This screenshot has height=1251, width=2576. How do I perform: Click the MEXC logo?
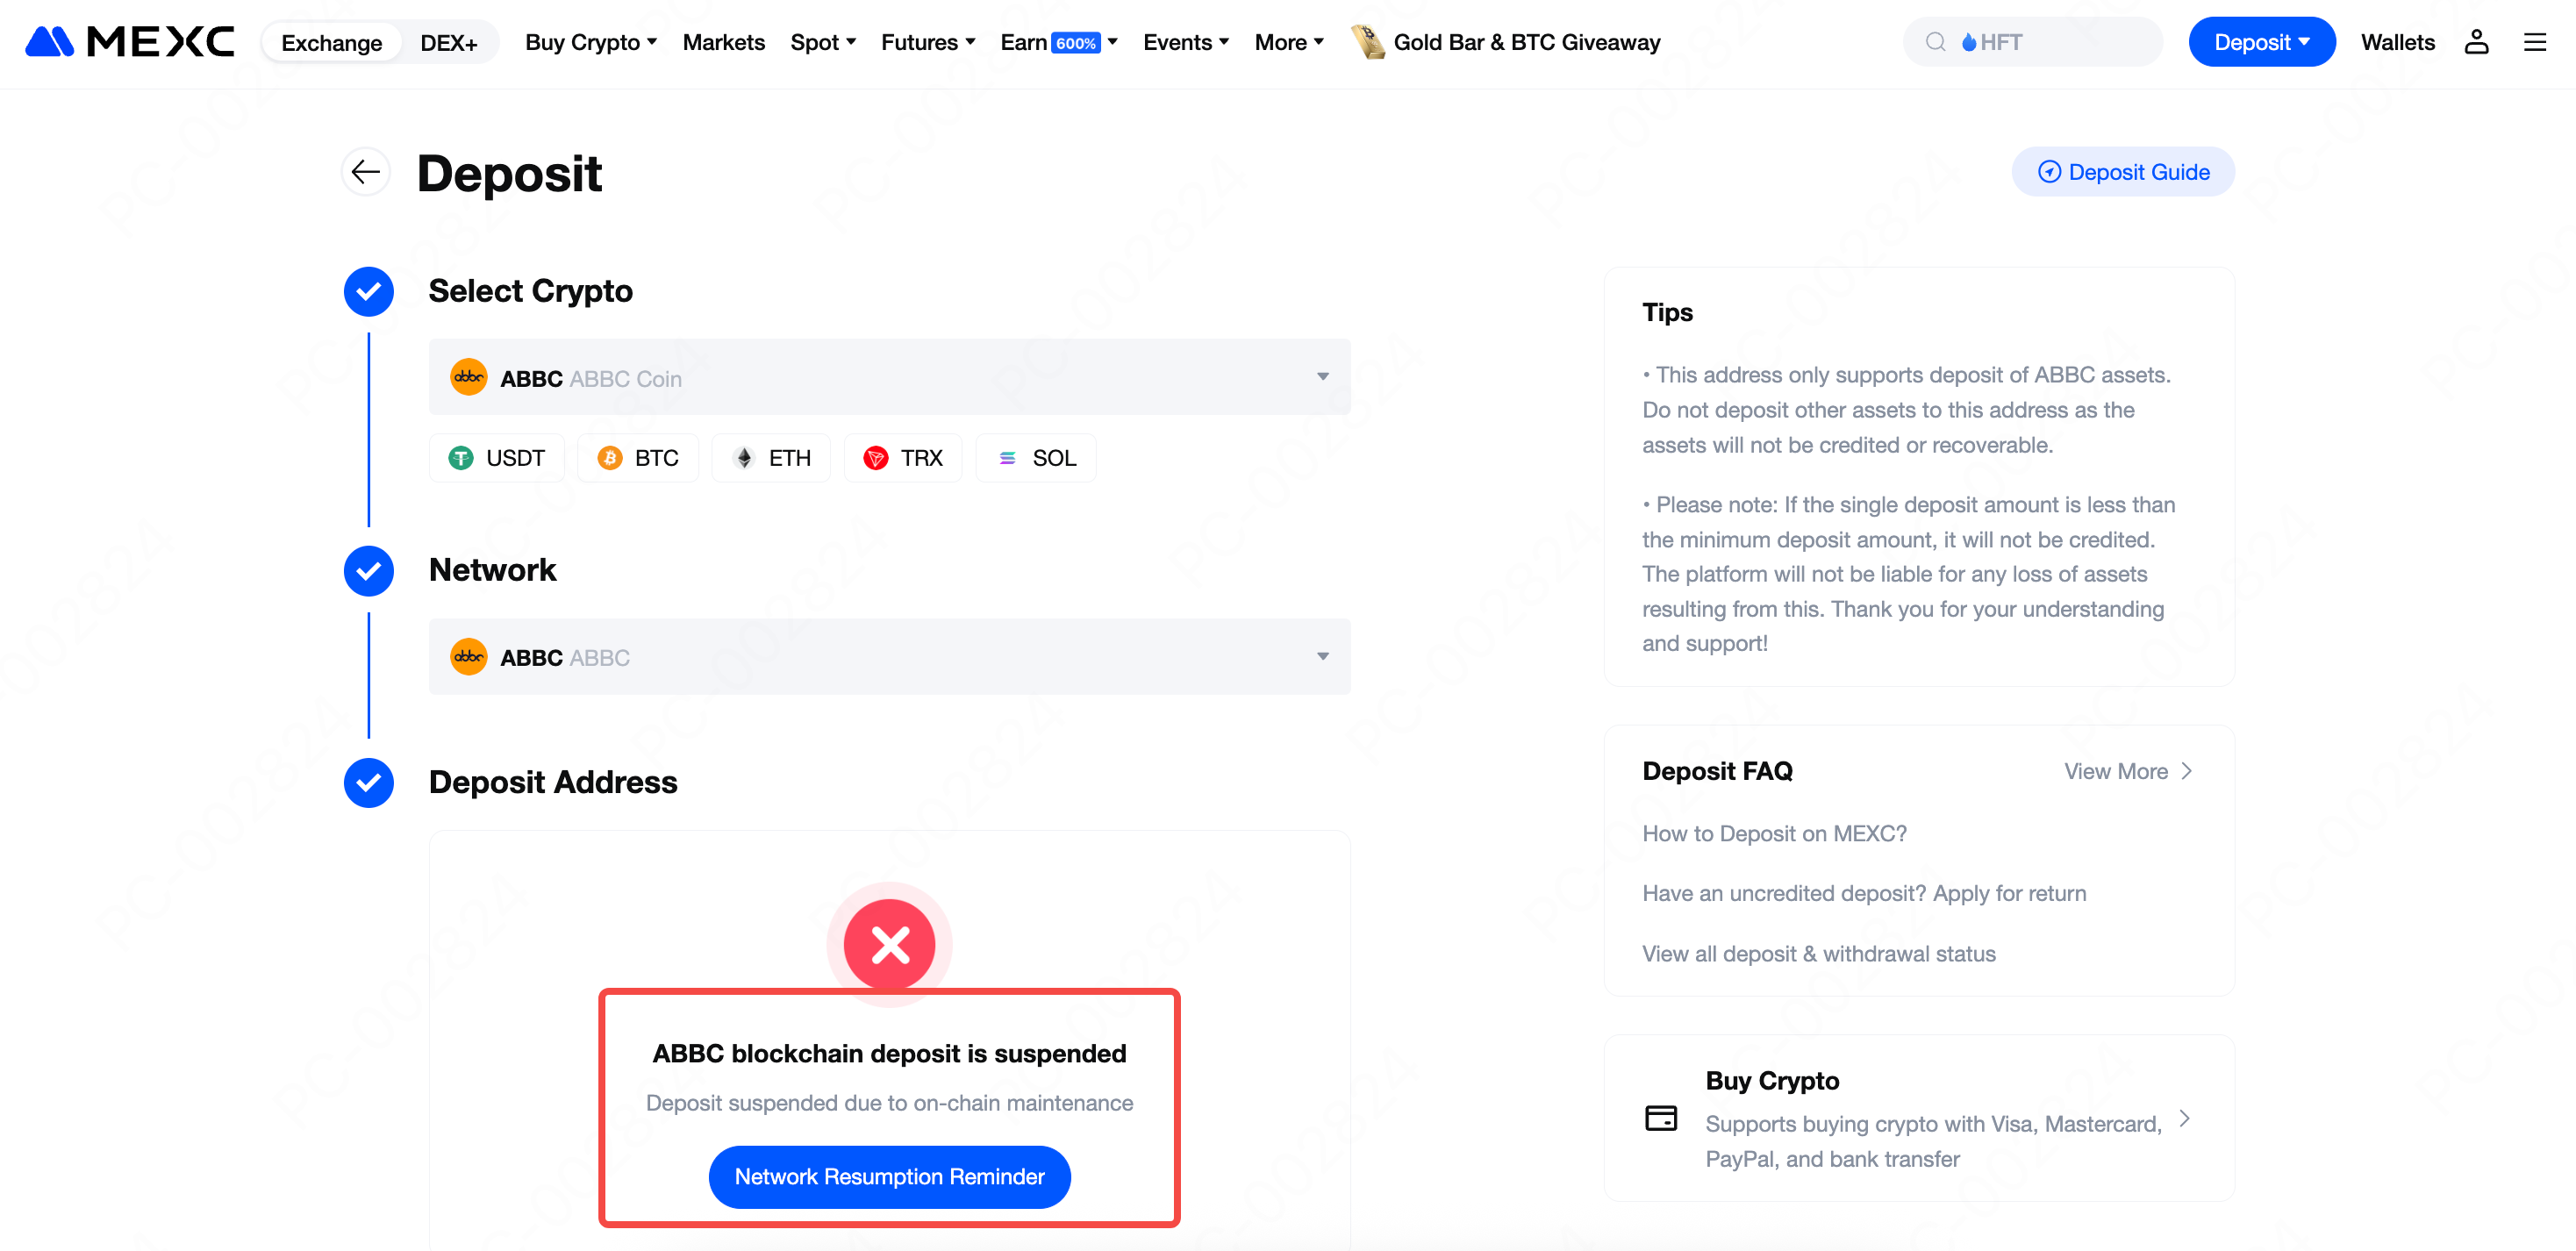point(130,42)
